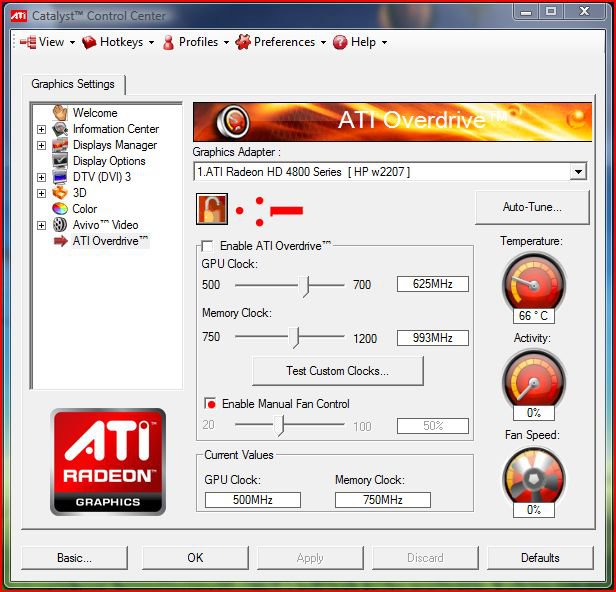This screenshot has width=616, height=592.
Task: Expand the Avivo Video tree node
Action: coord(41,225)
